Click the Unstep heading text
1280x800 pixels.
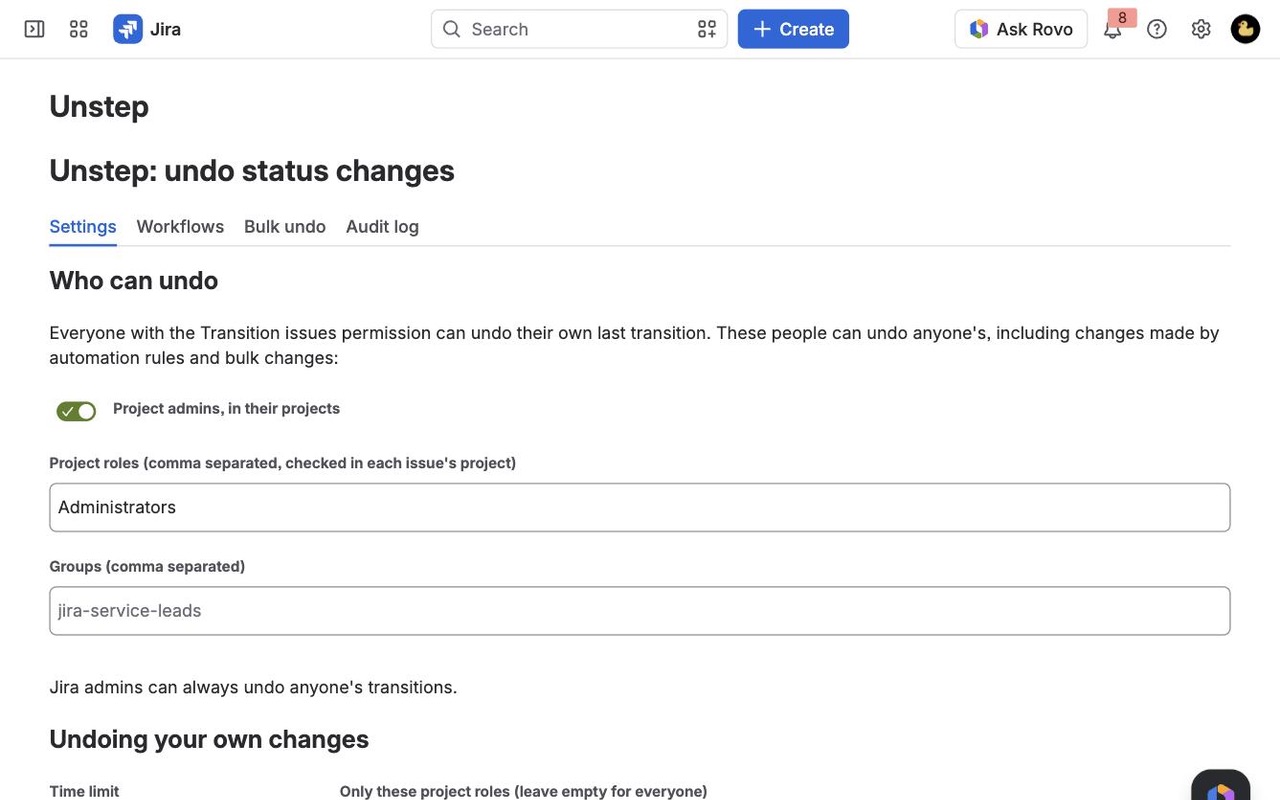[99, 106]
